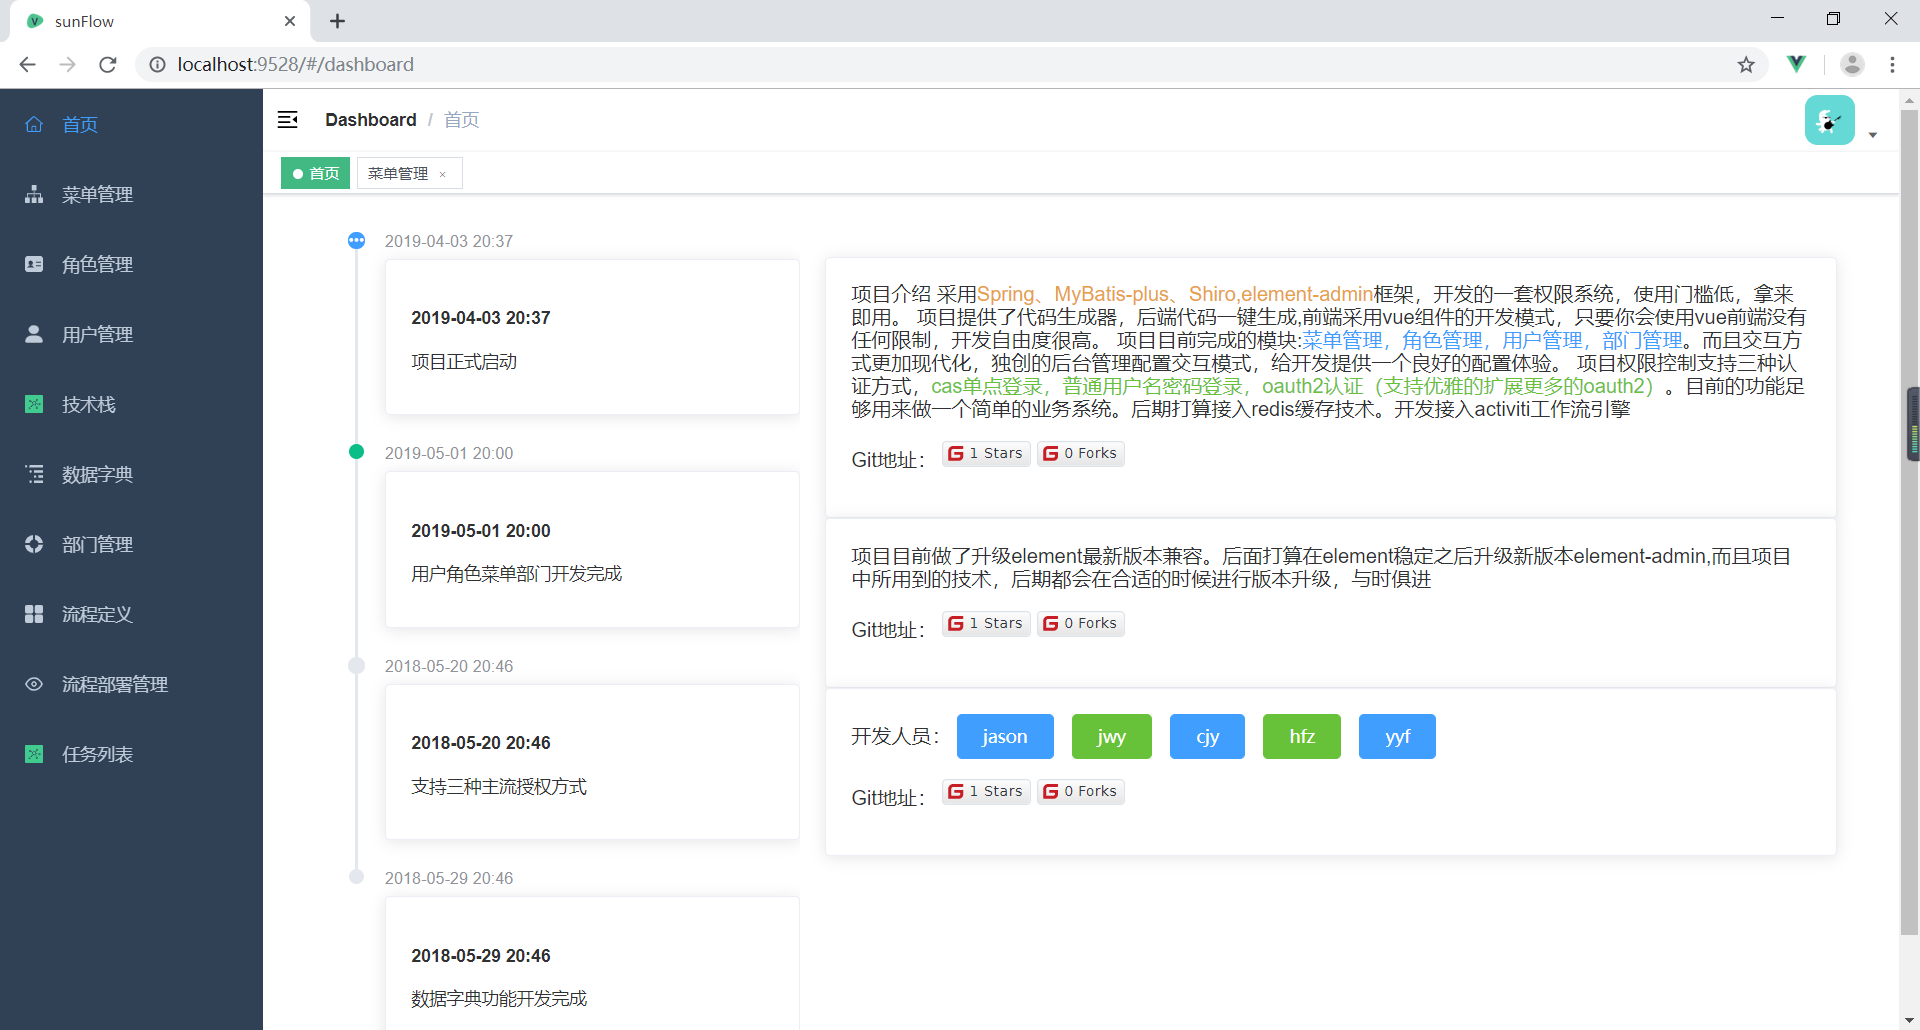
Task: Click the jason developer tag
Action: [x=1004, y=736]
